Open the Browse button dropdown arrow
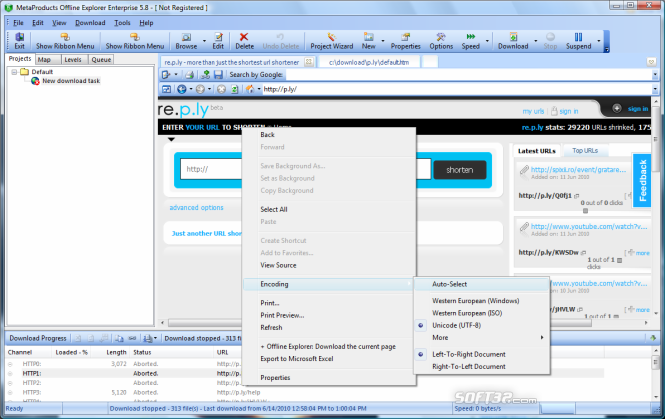The height and width of the screenshot is (419, 665). pyautogui.click(x=204, y=41)
